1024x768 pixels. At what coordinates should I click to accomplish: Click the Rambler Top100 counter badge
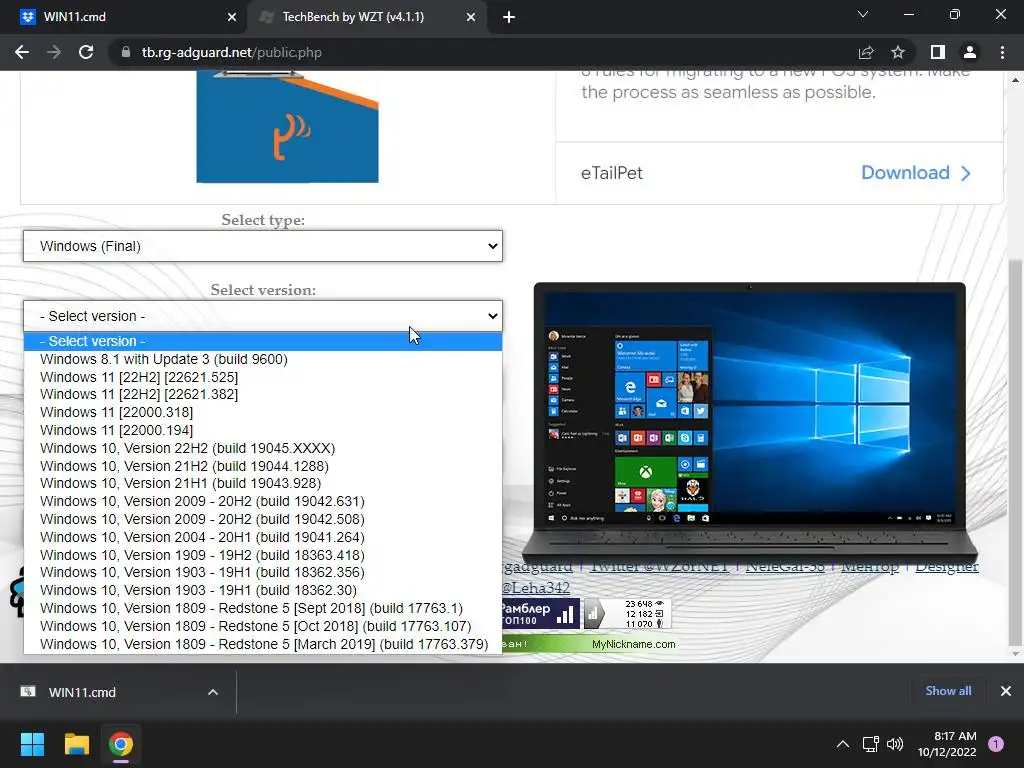click(x=541, y=614)
